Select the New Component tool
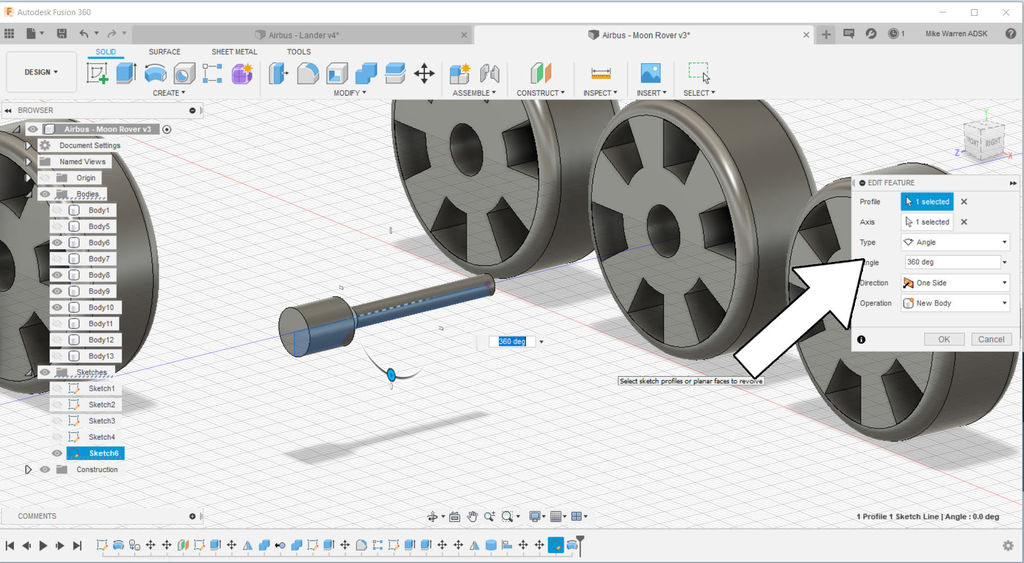Screen dimensions: 1024x563 tap(460, 73)
